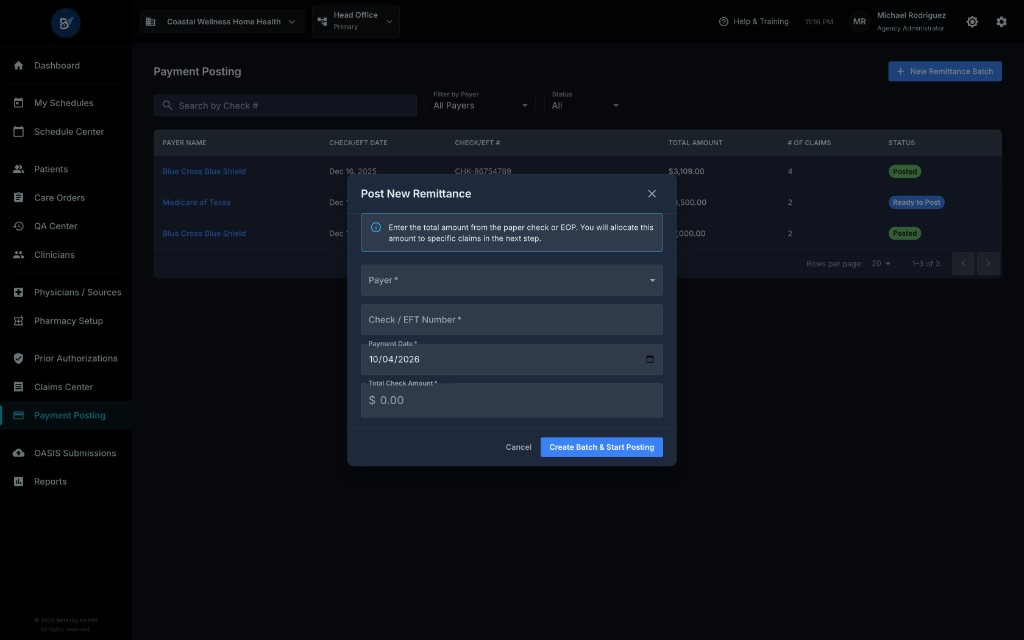Open the Payer dropdown in dialog
This screenshot has width=1024, height=640.
[512, 280]
